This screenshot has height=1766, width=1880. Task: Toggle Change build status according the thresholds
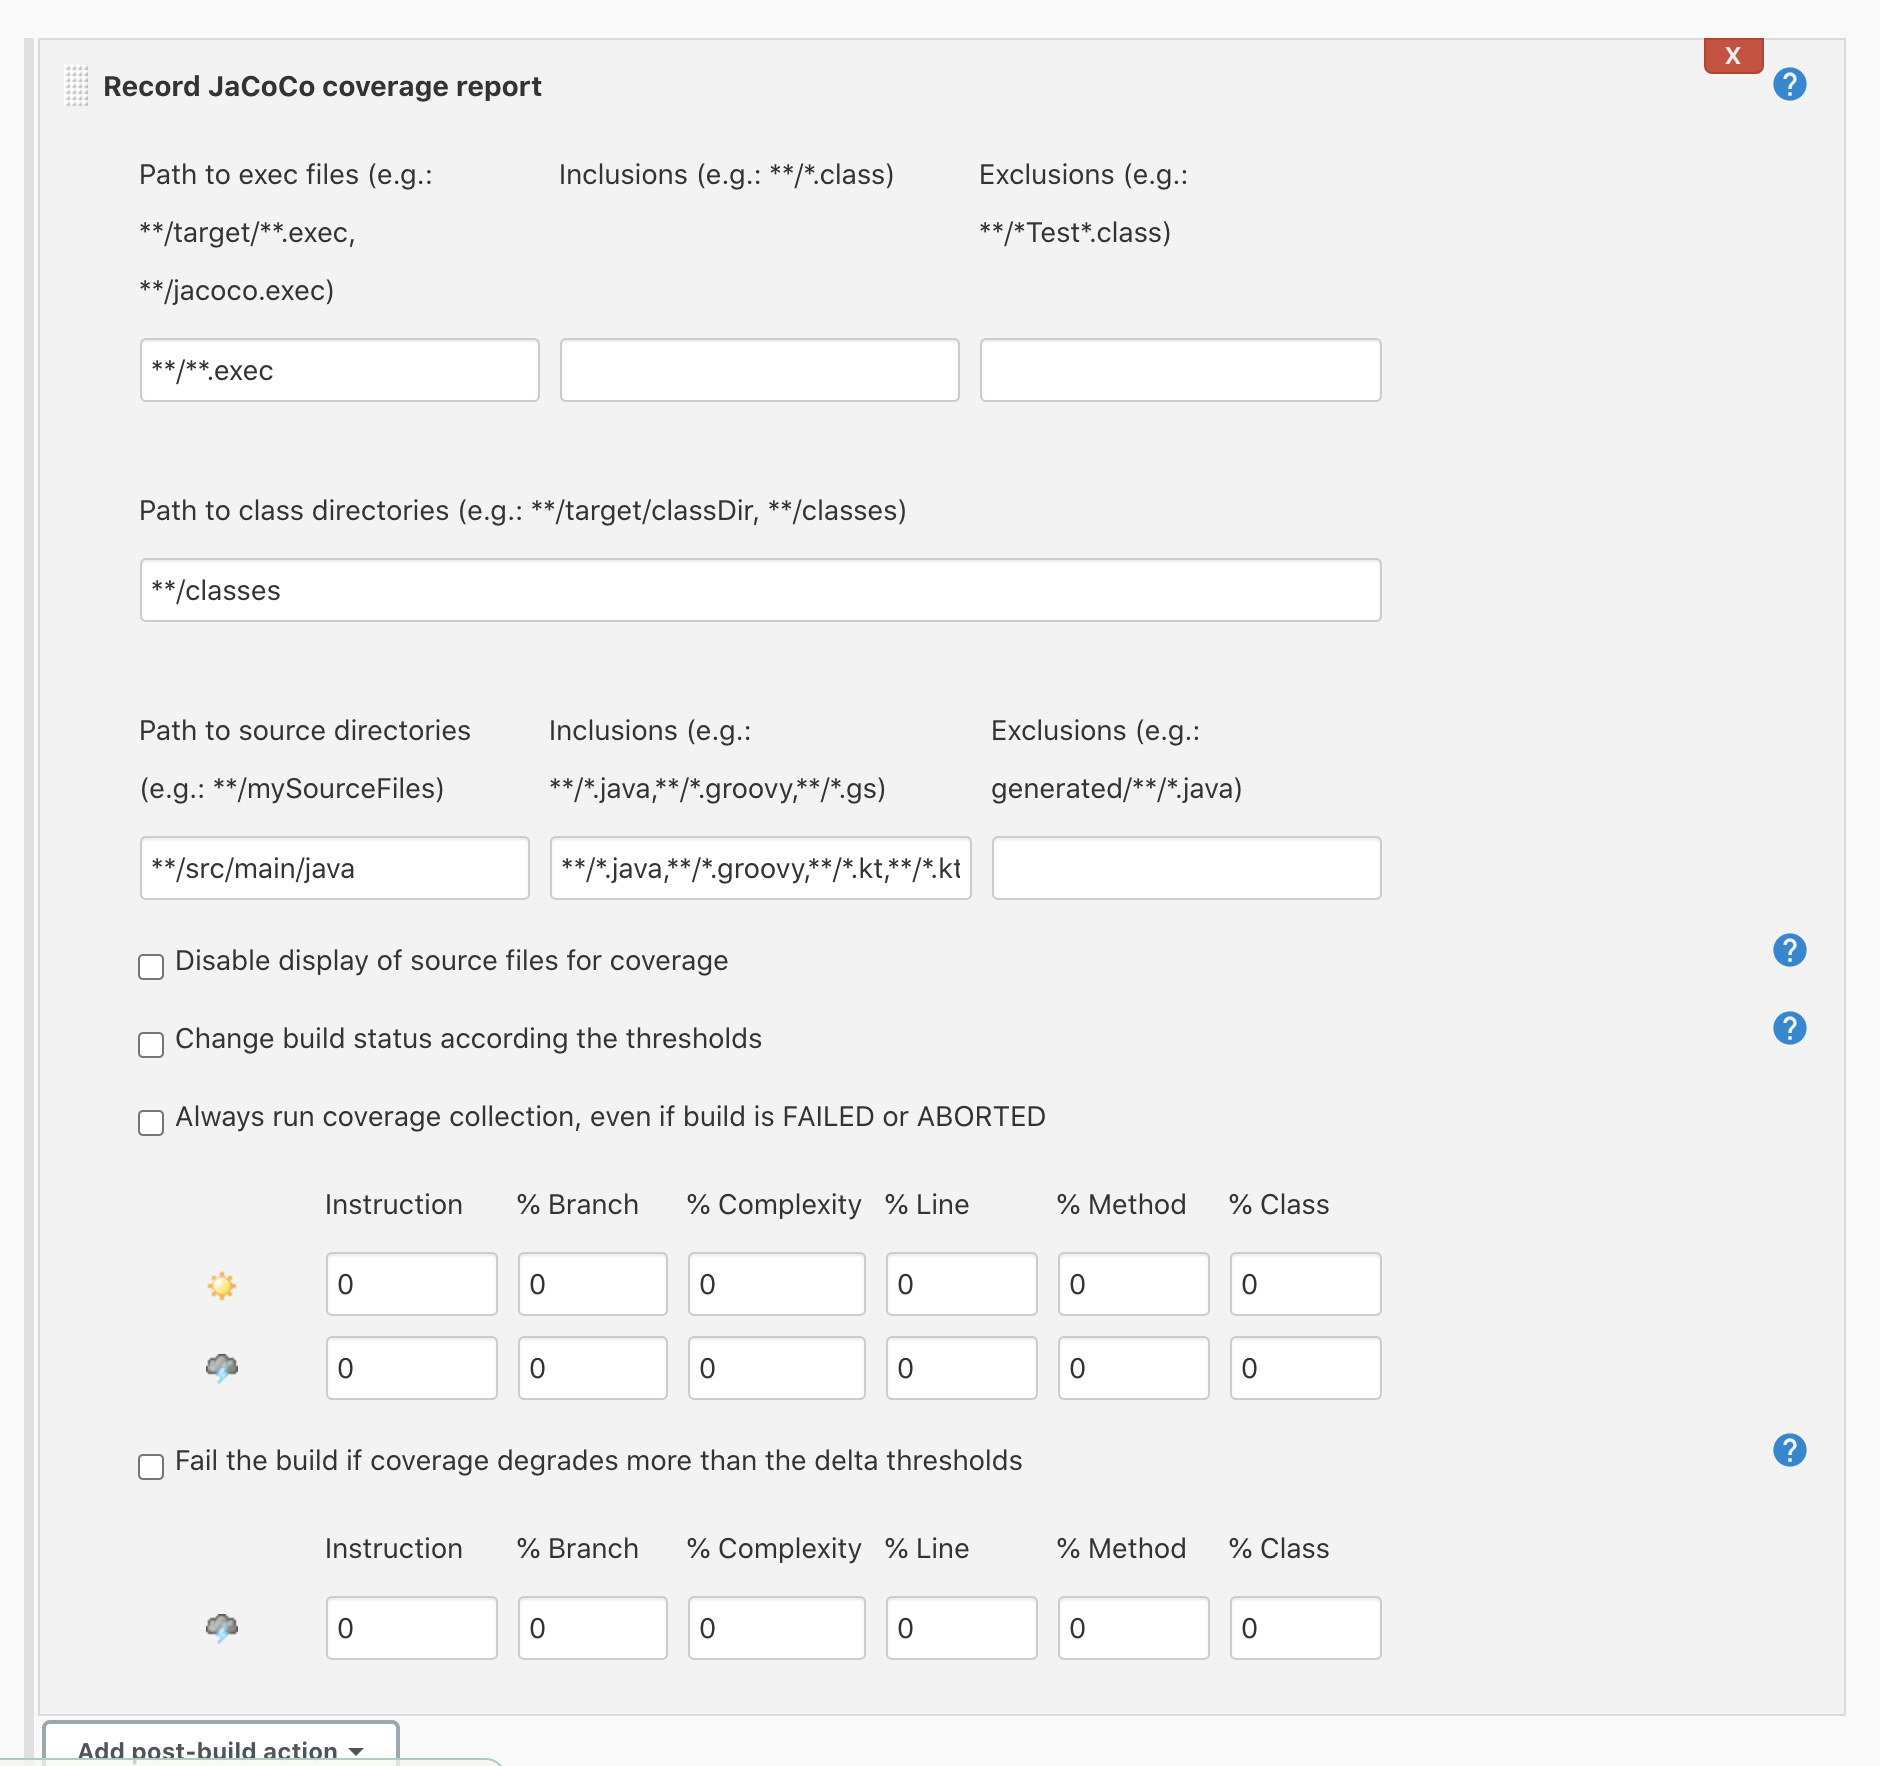tap(151, 1045)
